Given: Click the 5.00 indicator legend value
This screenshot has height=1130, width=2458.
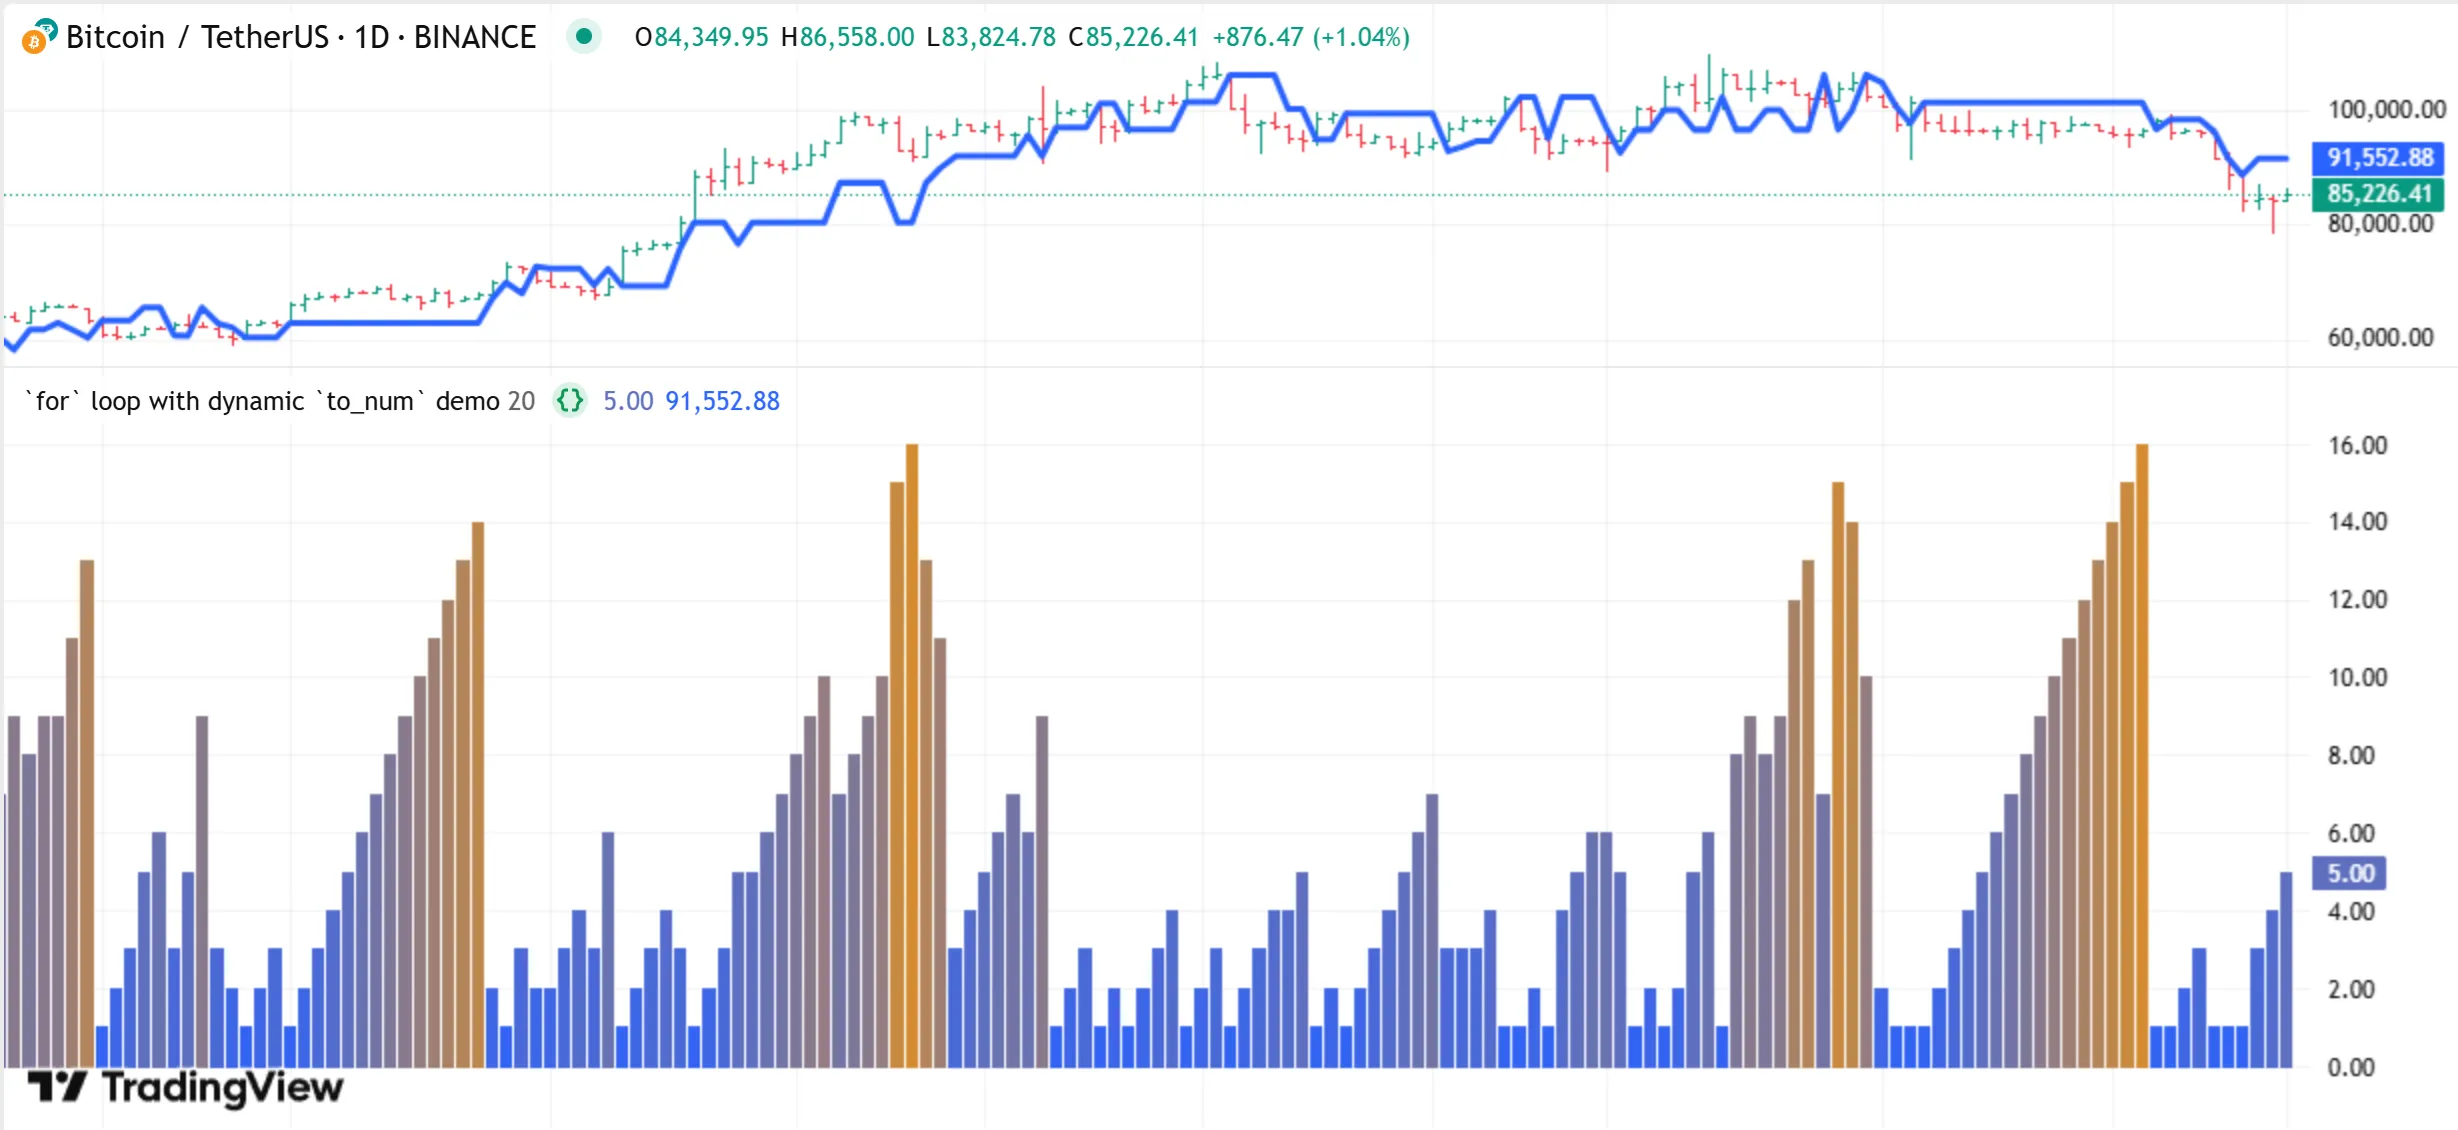Looking at the screenshot, I should pyautogui.click(x=628, y=401).
